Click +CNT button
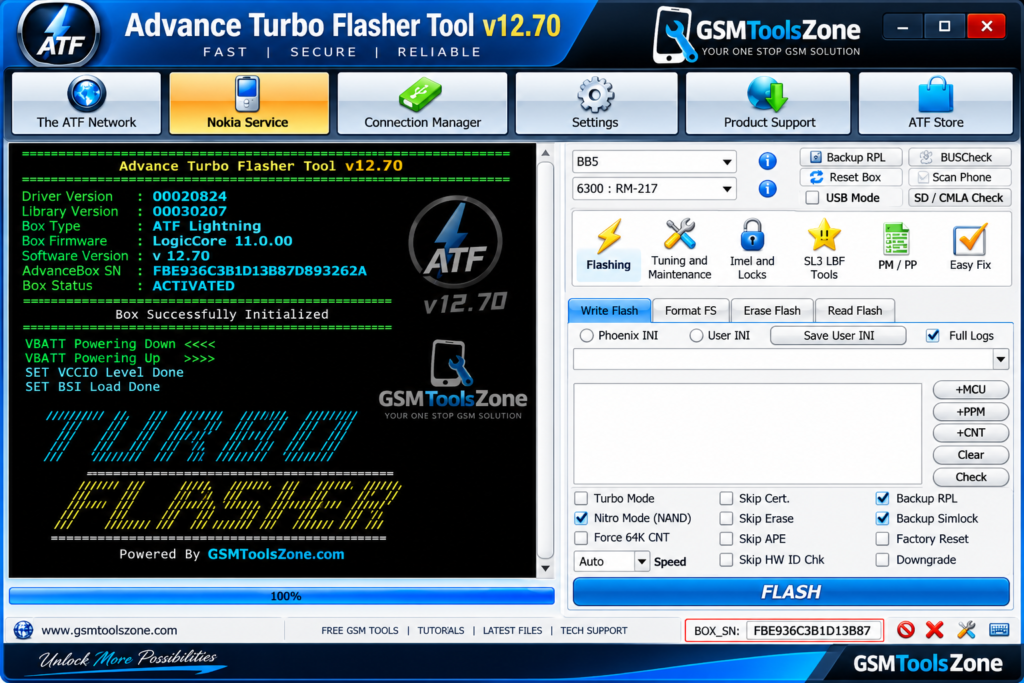 point(970,433)
